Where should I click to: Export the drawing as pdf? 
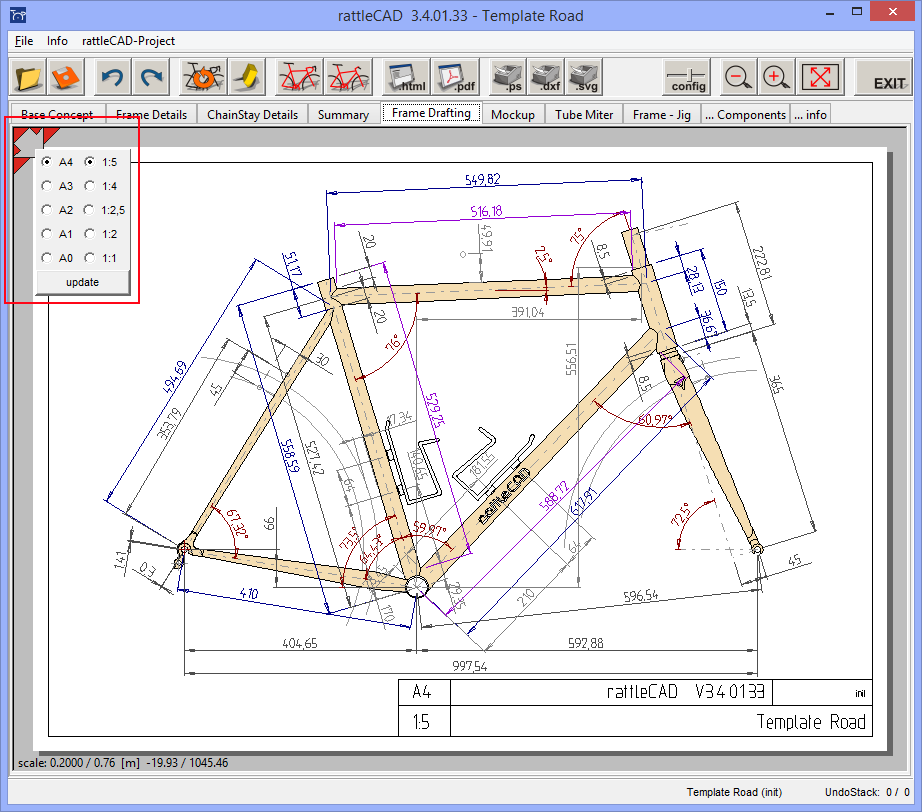point(455,77)
